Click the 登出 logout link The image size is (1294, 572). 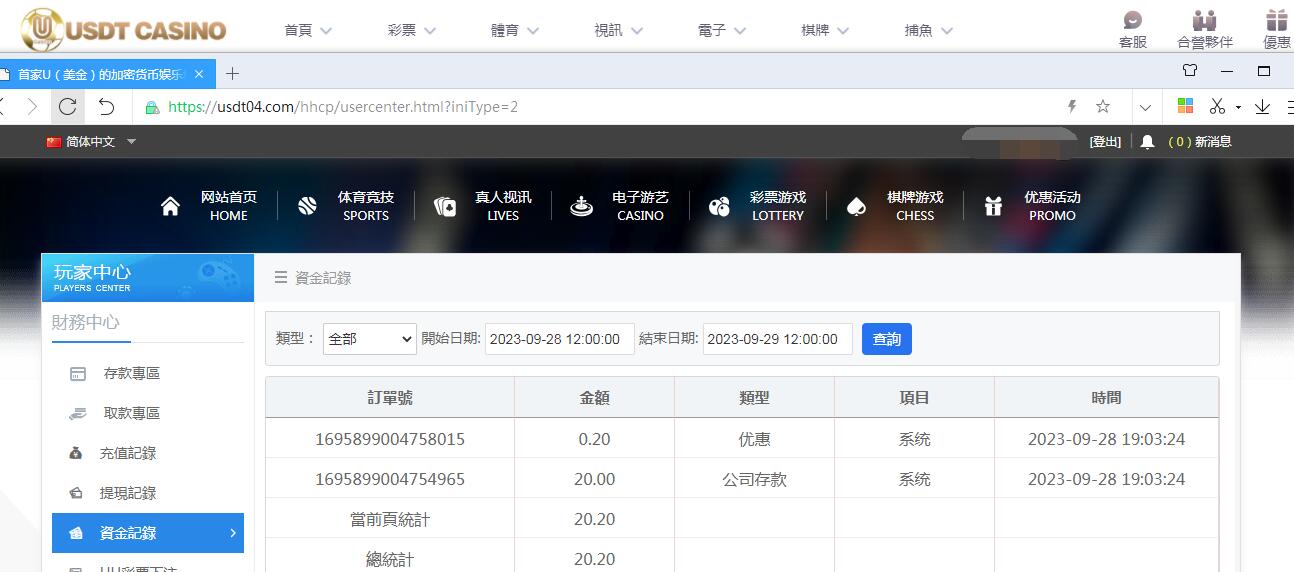point(1105,142)
